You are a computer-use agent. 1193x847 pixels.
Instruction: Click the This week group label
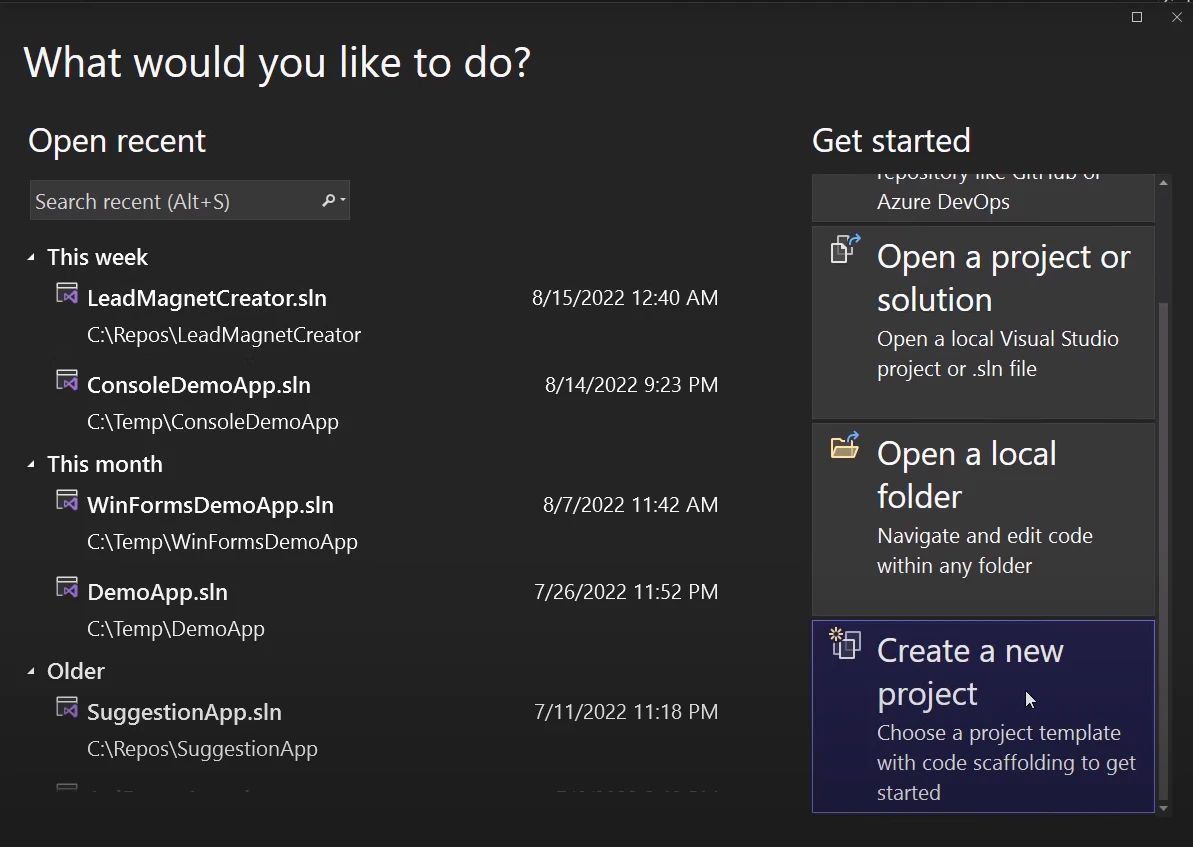pyautogui.click(x=97, y=257)
